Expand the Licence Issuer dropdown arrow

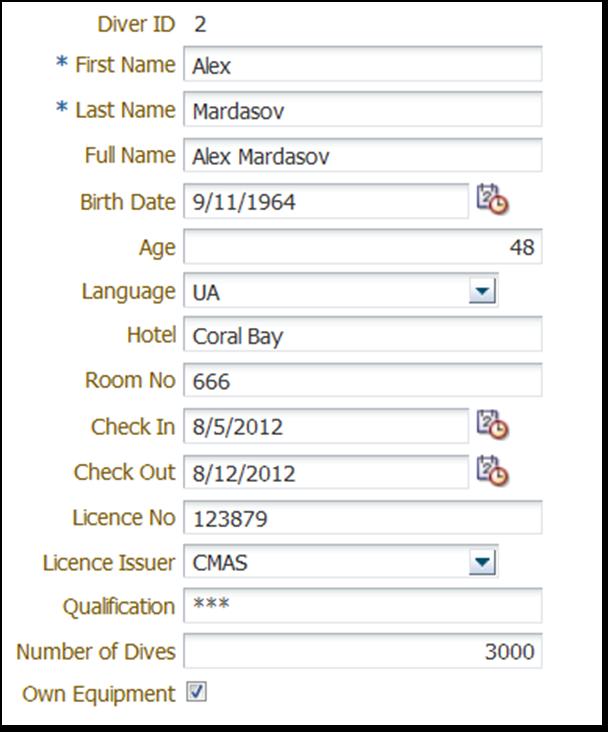482,561
